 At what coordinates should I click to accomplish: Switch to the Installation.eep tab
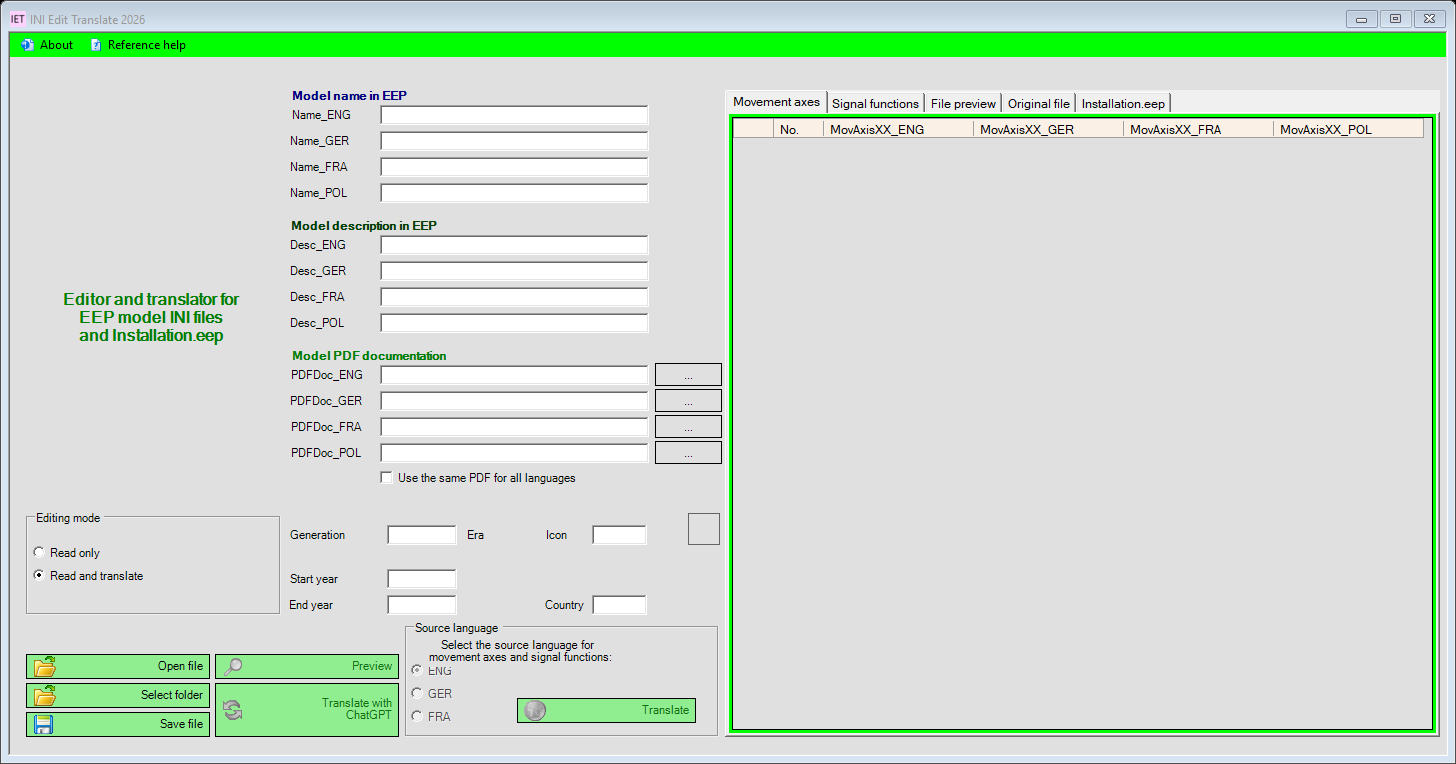pos(1123,103)
